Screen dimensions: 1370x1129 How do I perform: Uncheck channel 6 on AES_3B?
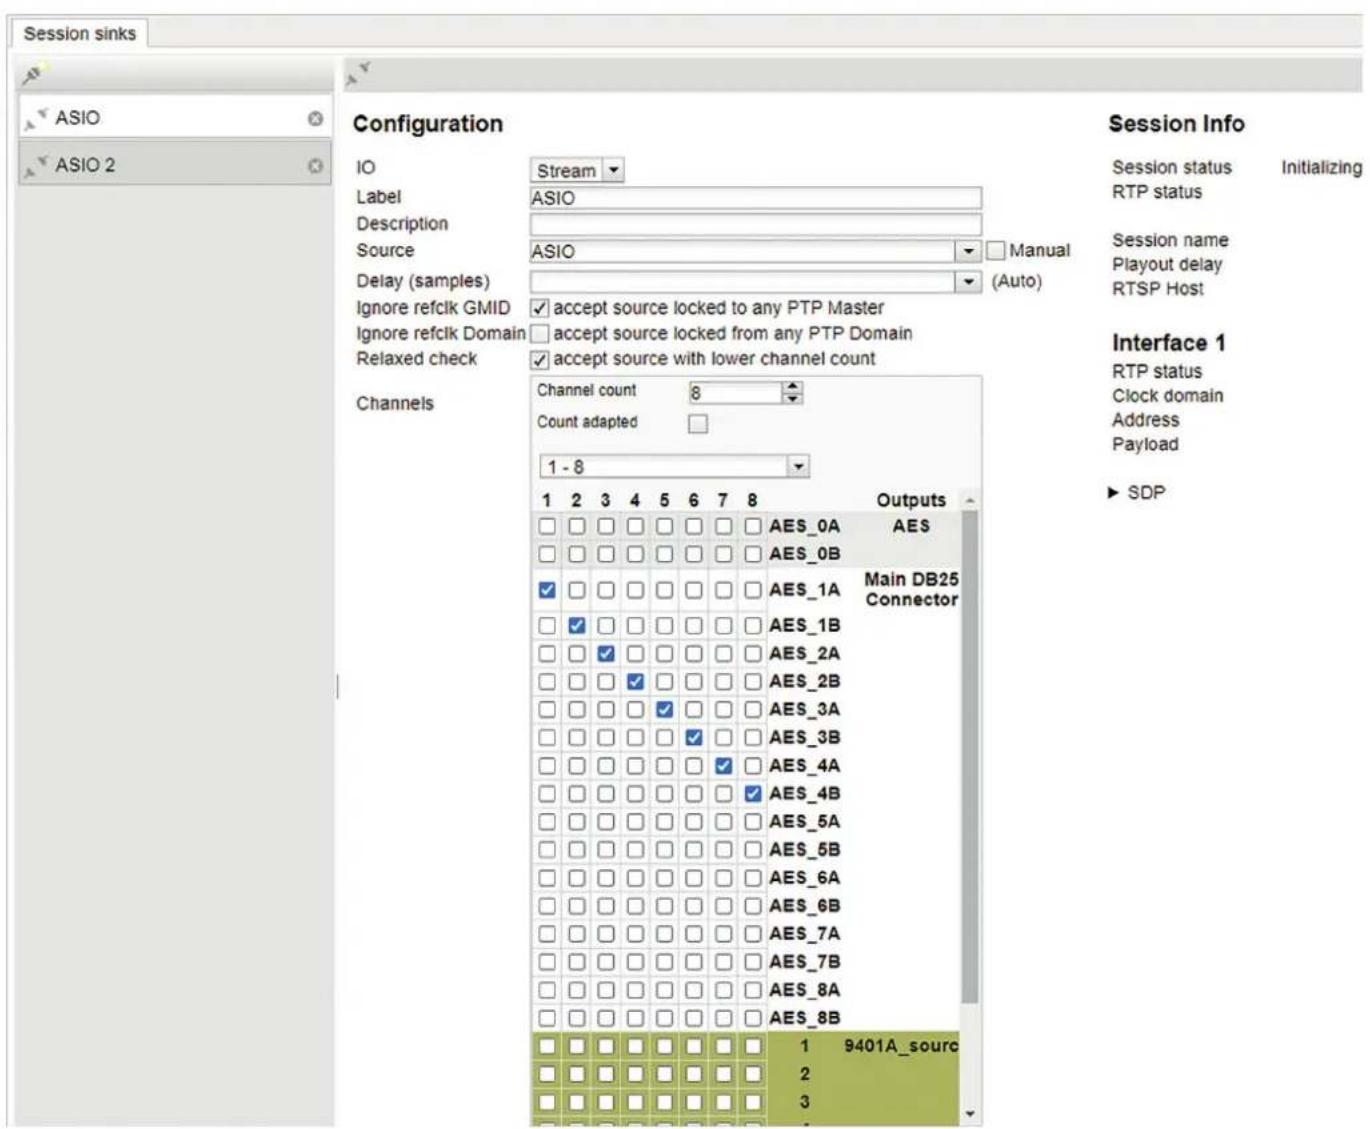pyautogui.click(x=694, y=738)
